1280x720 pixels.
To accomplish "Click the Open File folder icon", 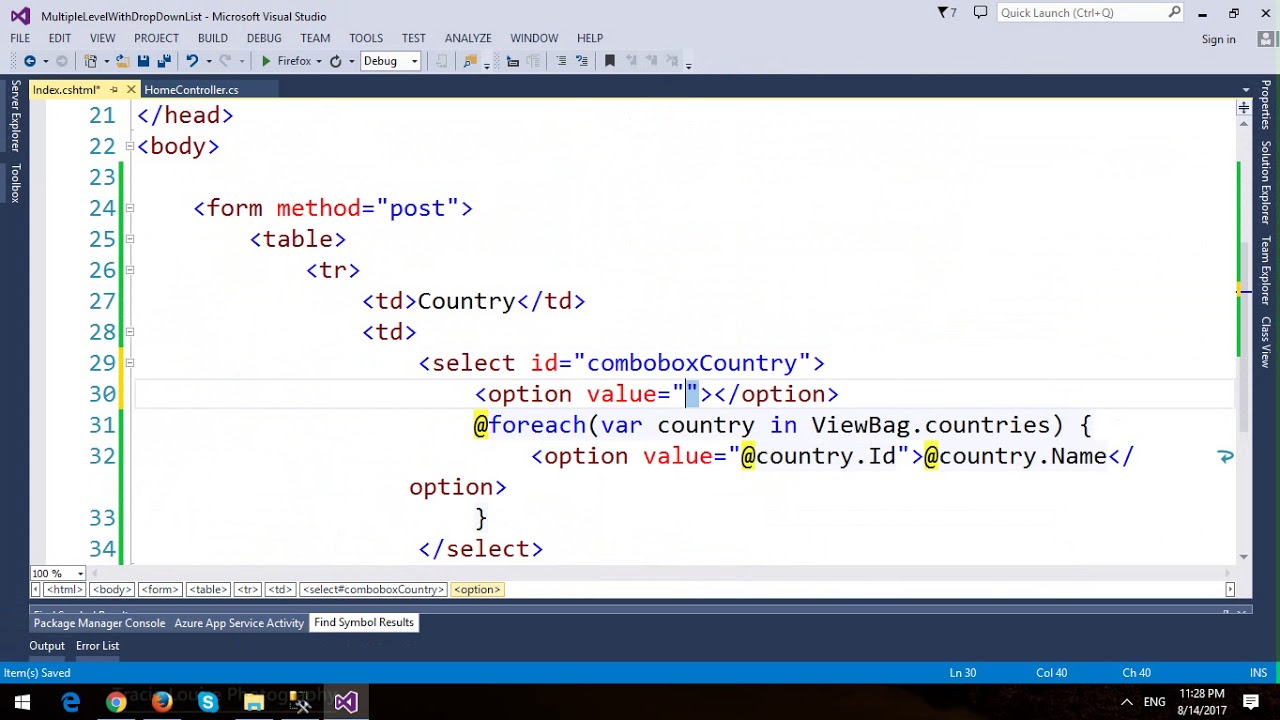I will pos(122,61).
